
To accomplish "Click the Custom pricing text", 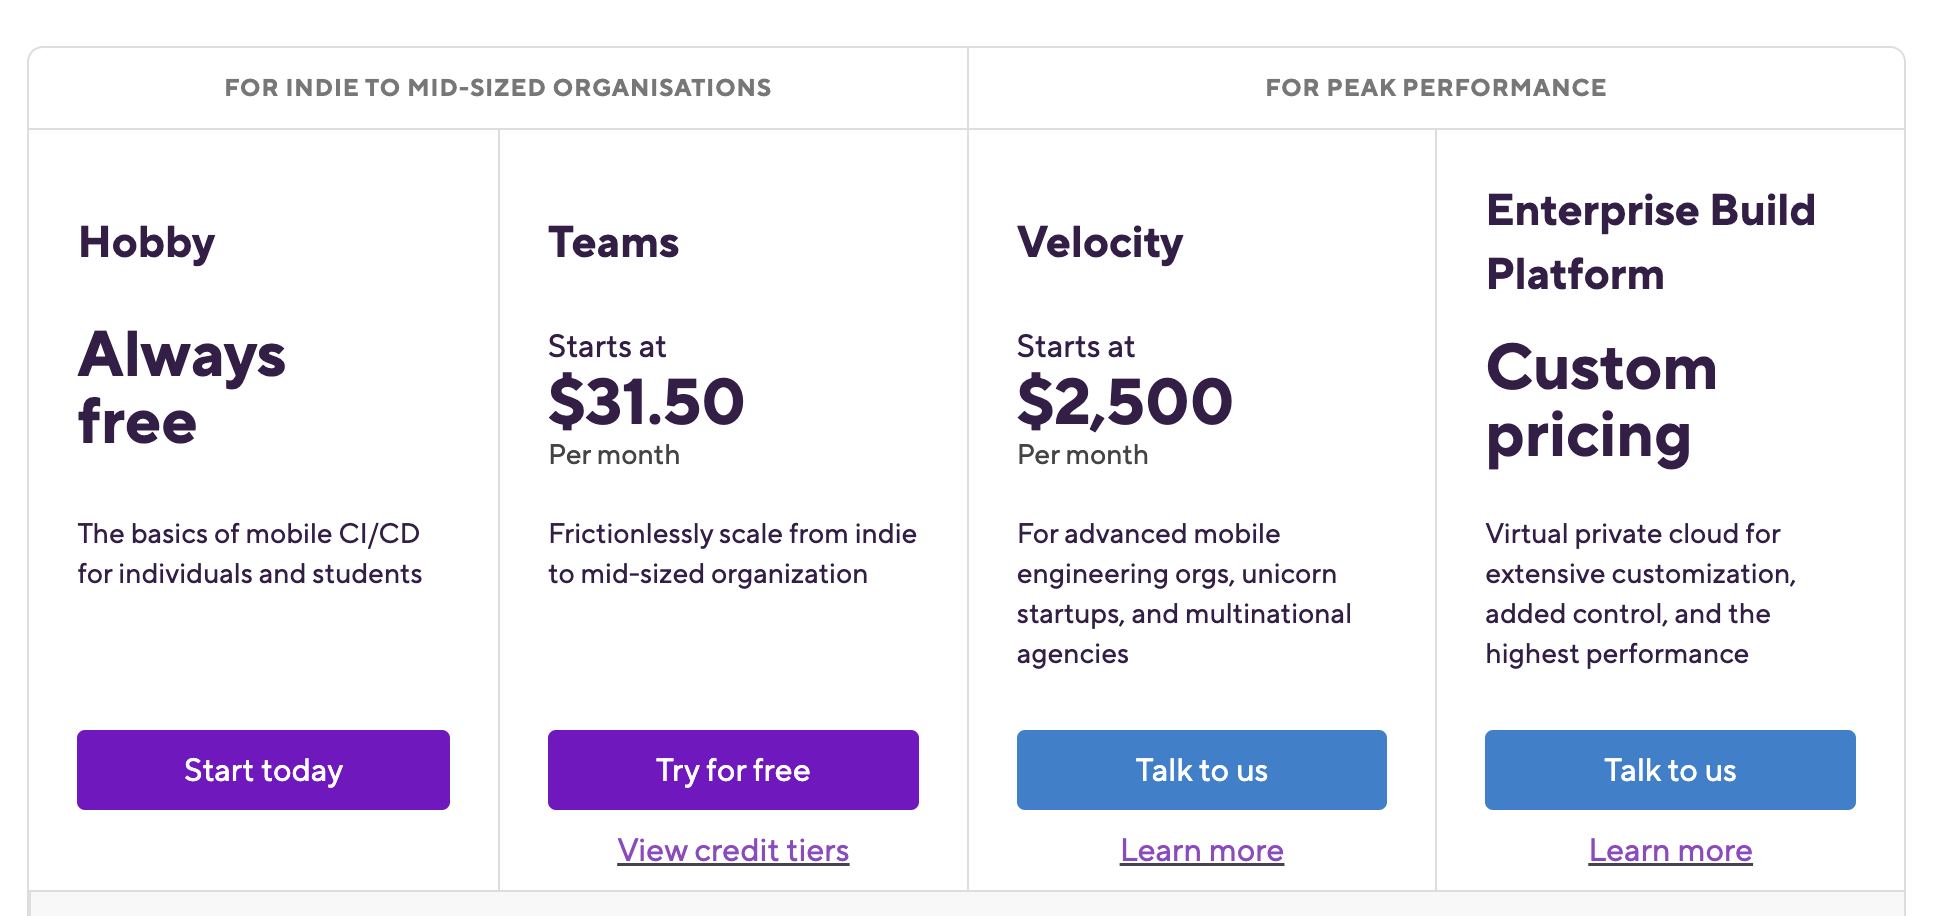I will click(1601, 402).
